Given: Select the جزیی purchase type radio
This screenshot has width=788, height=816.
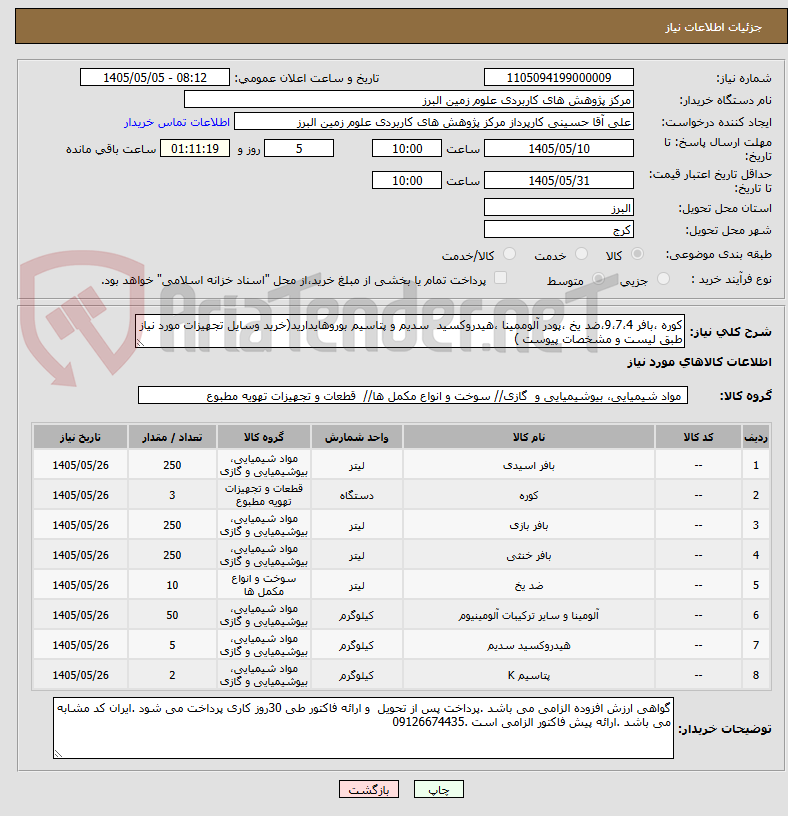Looking at the screenshot, I should pyautogui.click(x=663, y=279).
